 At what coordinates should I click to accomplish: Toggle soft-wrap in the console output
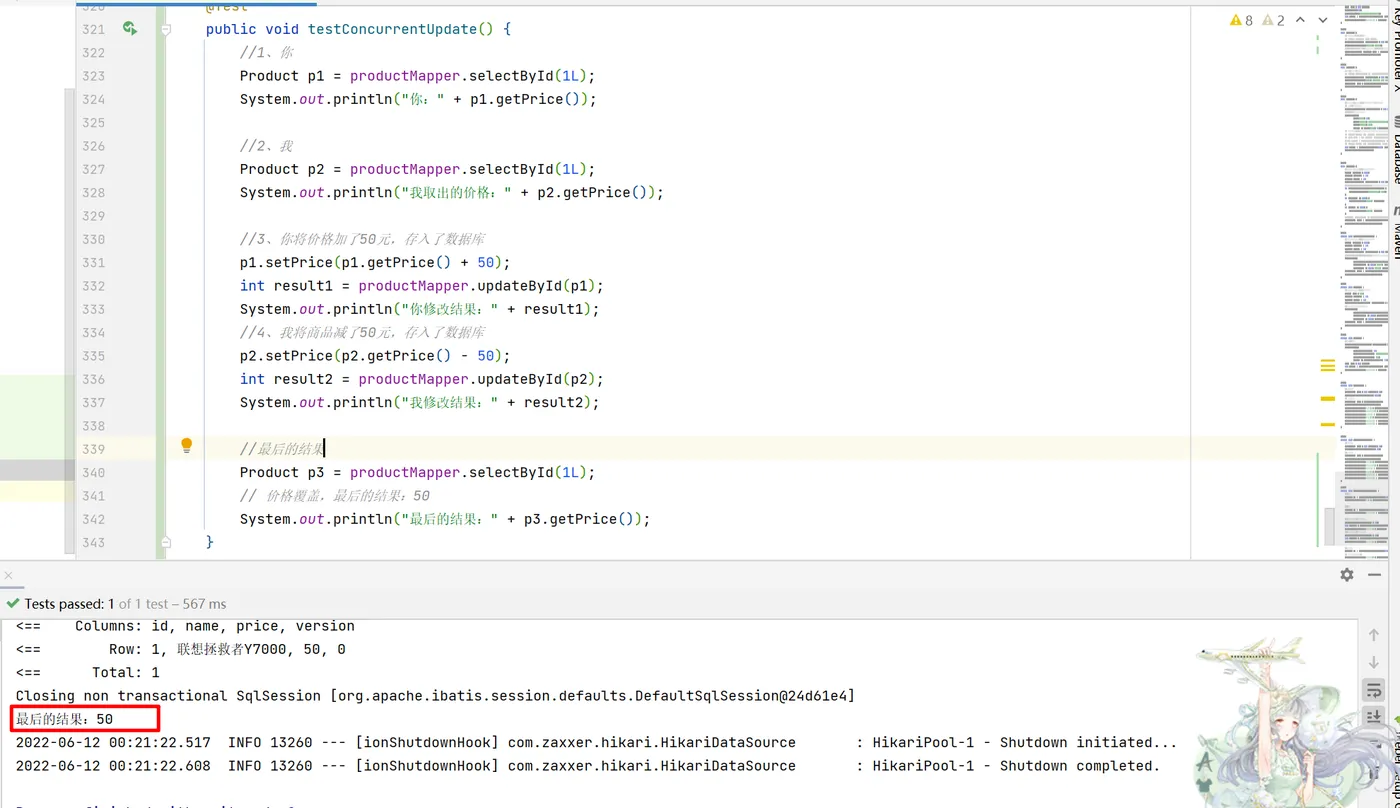(x=1373, y=690)
